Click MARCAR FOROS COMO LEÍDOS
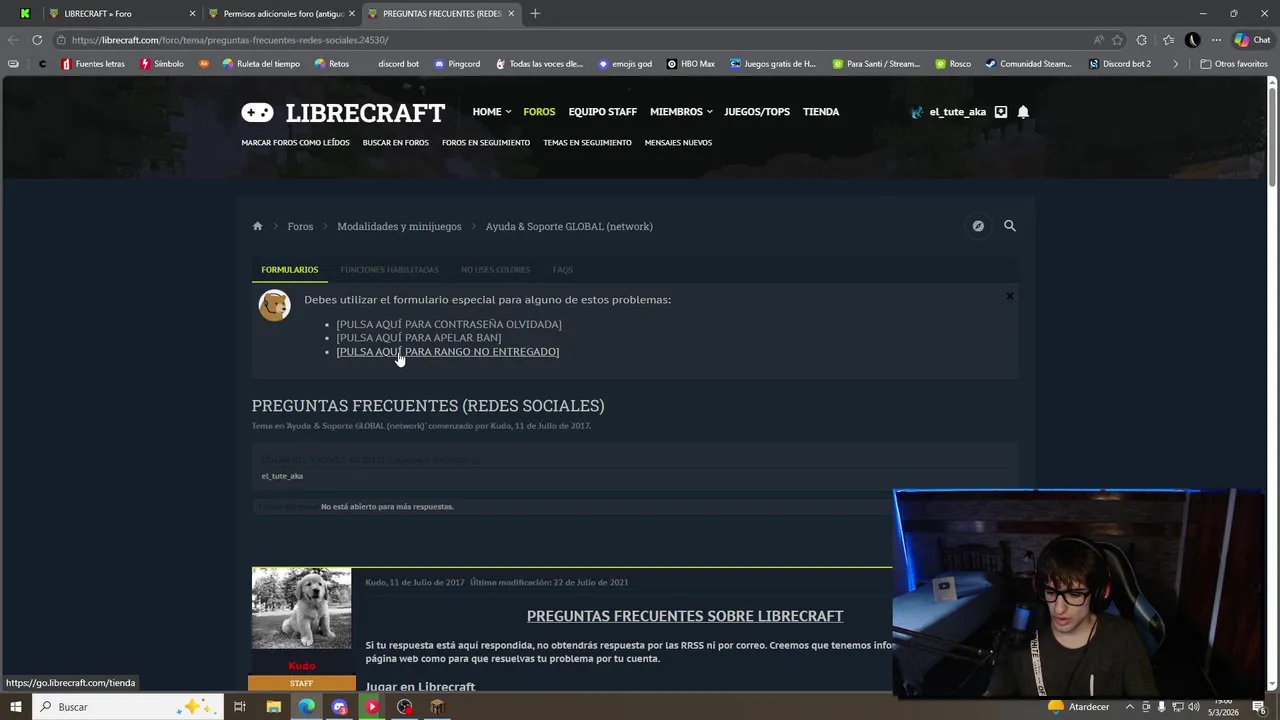The image size is (1280, 720). (295, 143)
